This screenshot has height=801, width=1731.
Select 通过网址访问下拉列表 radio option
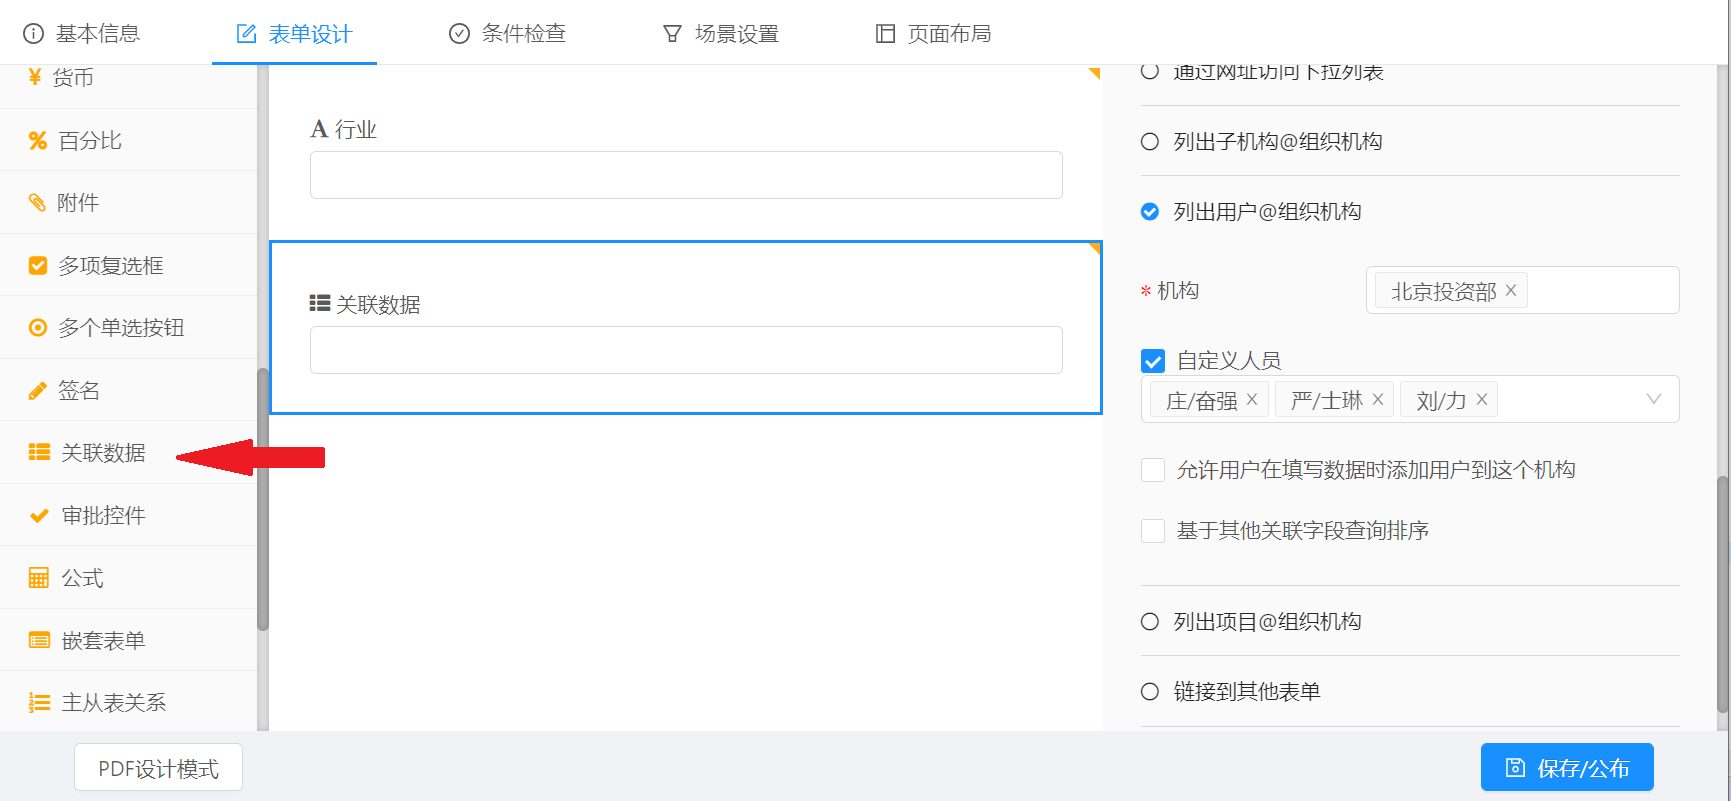click(x=1150, y=71)
